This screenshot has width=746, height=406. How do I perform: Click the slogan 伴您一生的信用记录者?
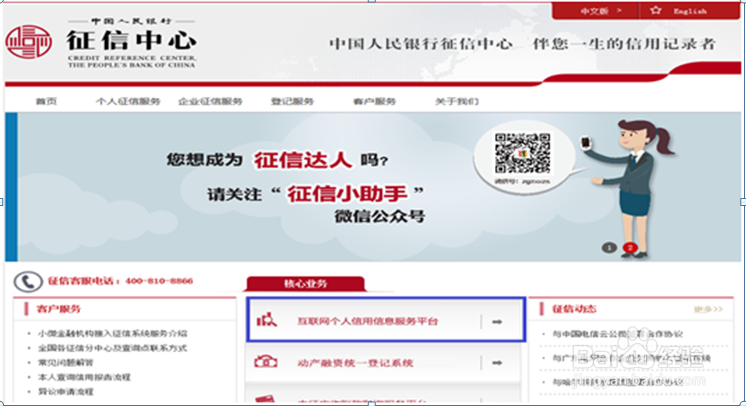(624, 44)
